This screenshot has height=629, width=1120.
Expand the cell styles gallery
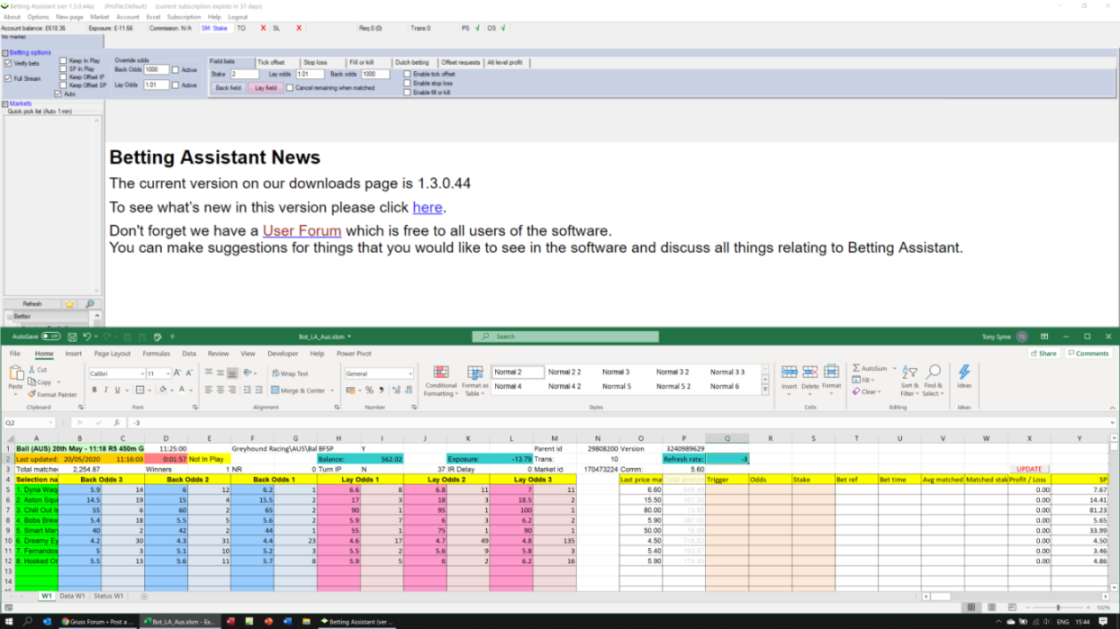click(765, 390)
